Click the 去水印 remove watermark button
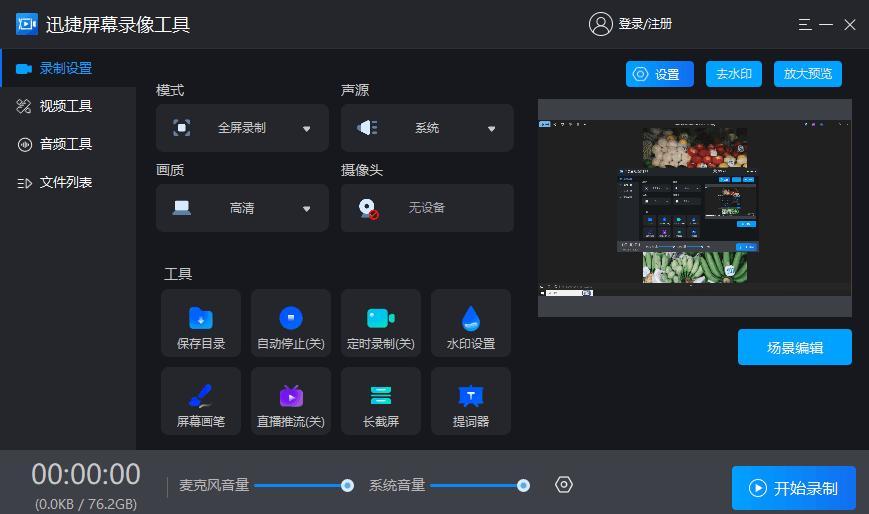This screenshot has height=514, width=869. 734,74
